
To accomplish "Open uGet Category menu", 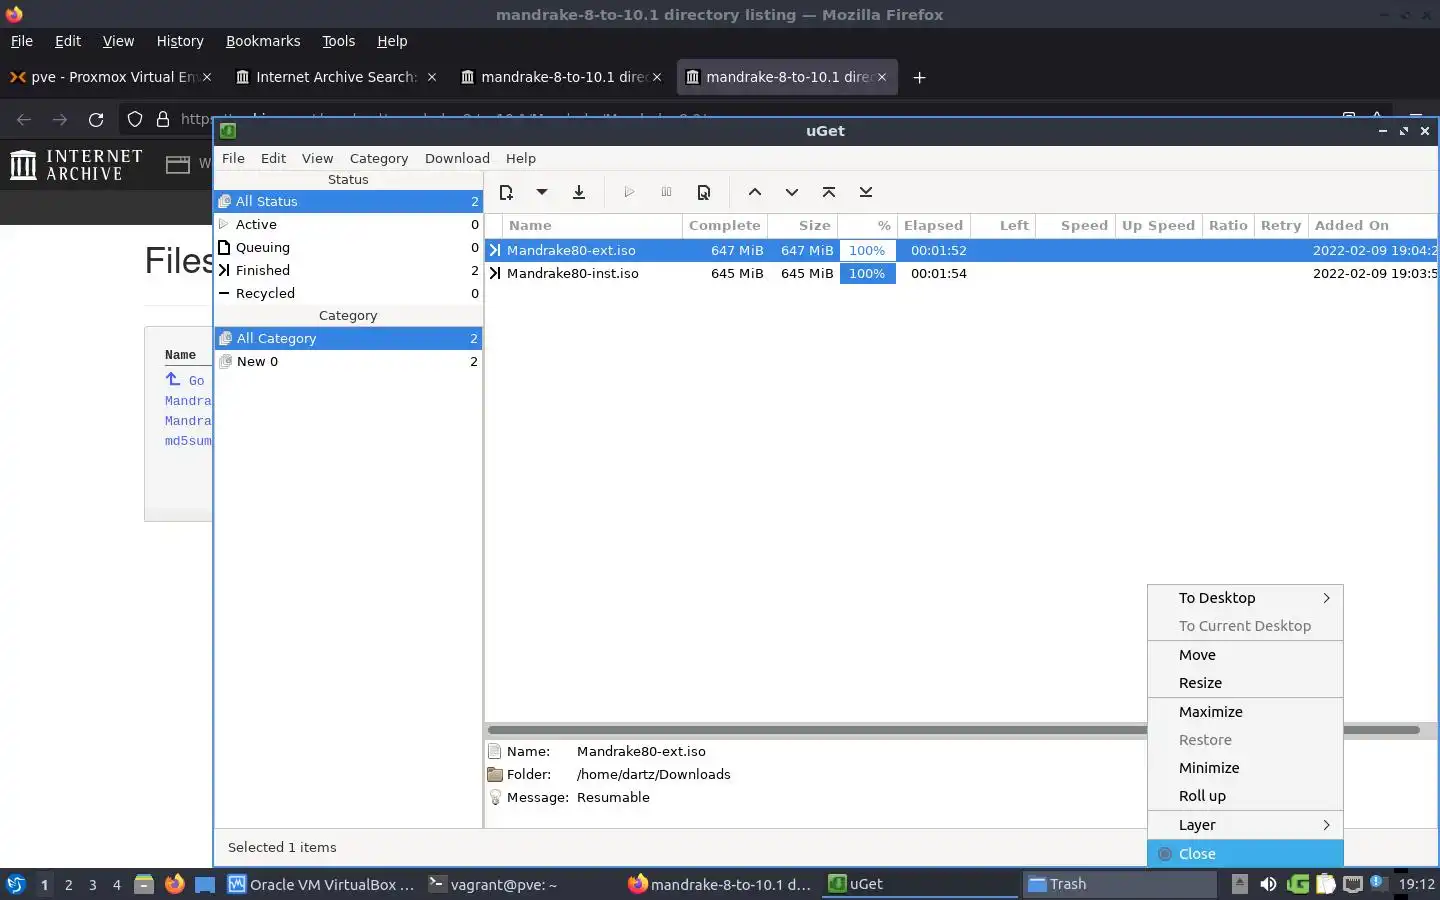I will 379,158.
